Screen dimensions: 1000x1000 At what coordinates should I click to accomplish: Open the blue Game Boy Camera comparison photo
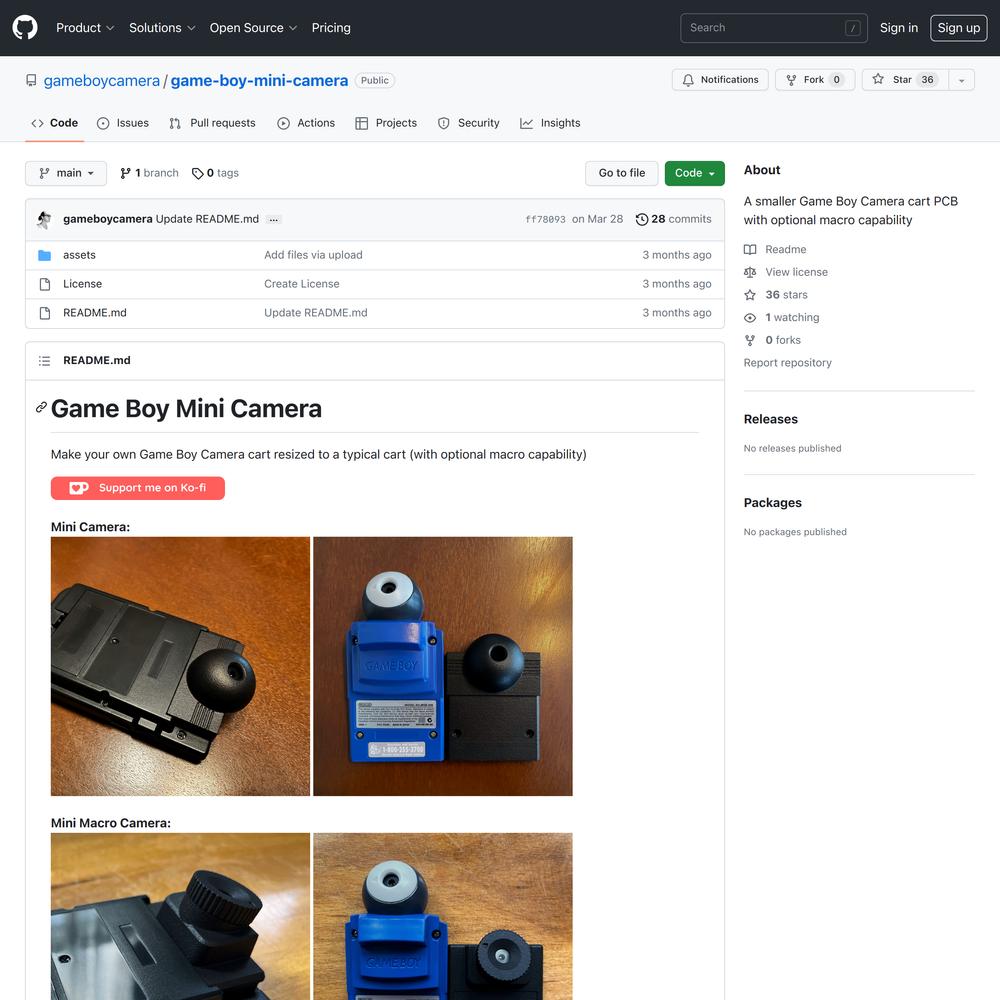443,666
